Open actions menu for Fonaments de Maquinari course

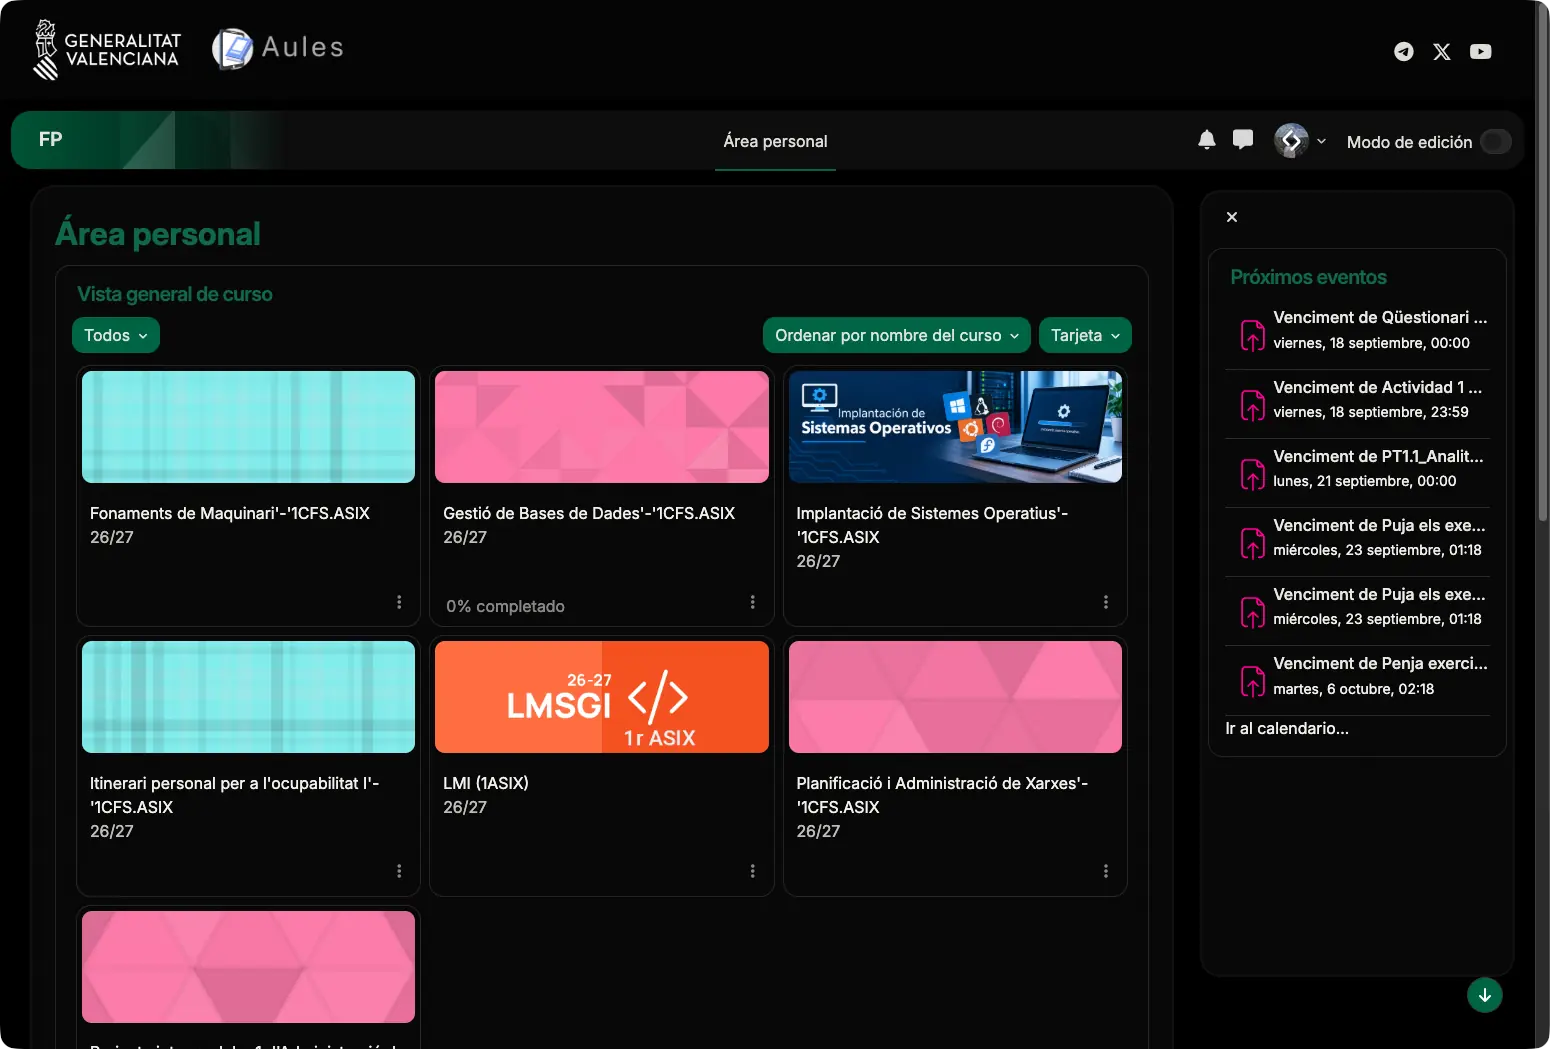click(399, 602)
